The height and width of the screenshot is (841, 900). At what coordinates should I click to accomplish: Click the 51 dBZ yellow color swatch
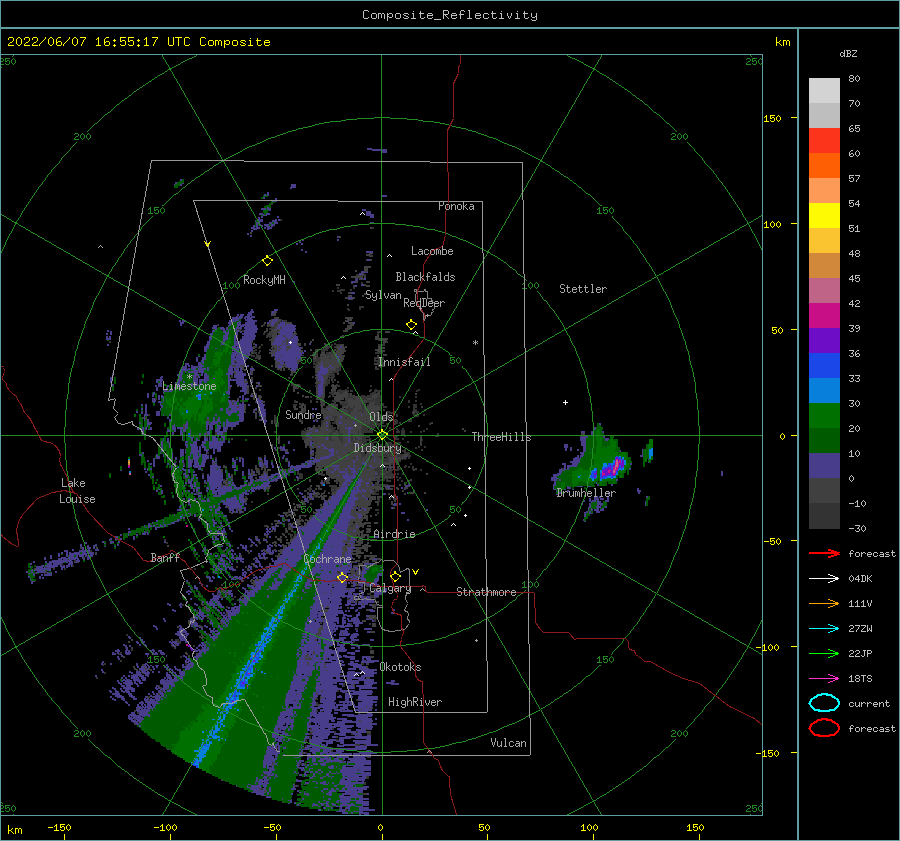824,216
